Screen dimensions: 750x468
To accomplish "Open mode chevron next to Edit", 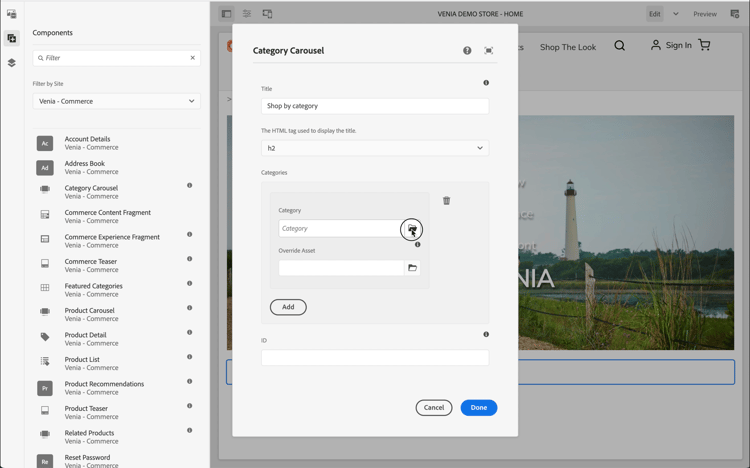I will click(676, 14).
